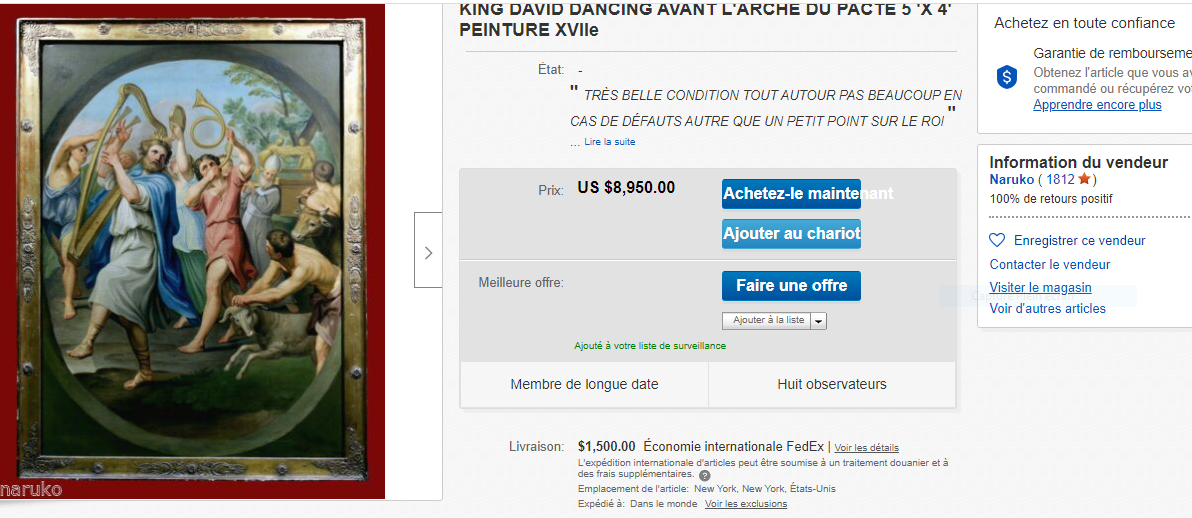1192x518 pixels.
Task: Open Voir les exclusions link
Action: [746, 504]
